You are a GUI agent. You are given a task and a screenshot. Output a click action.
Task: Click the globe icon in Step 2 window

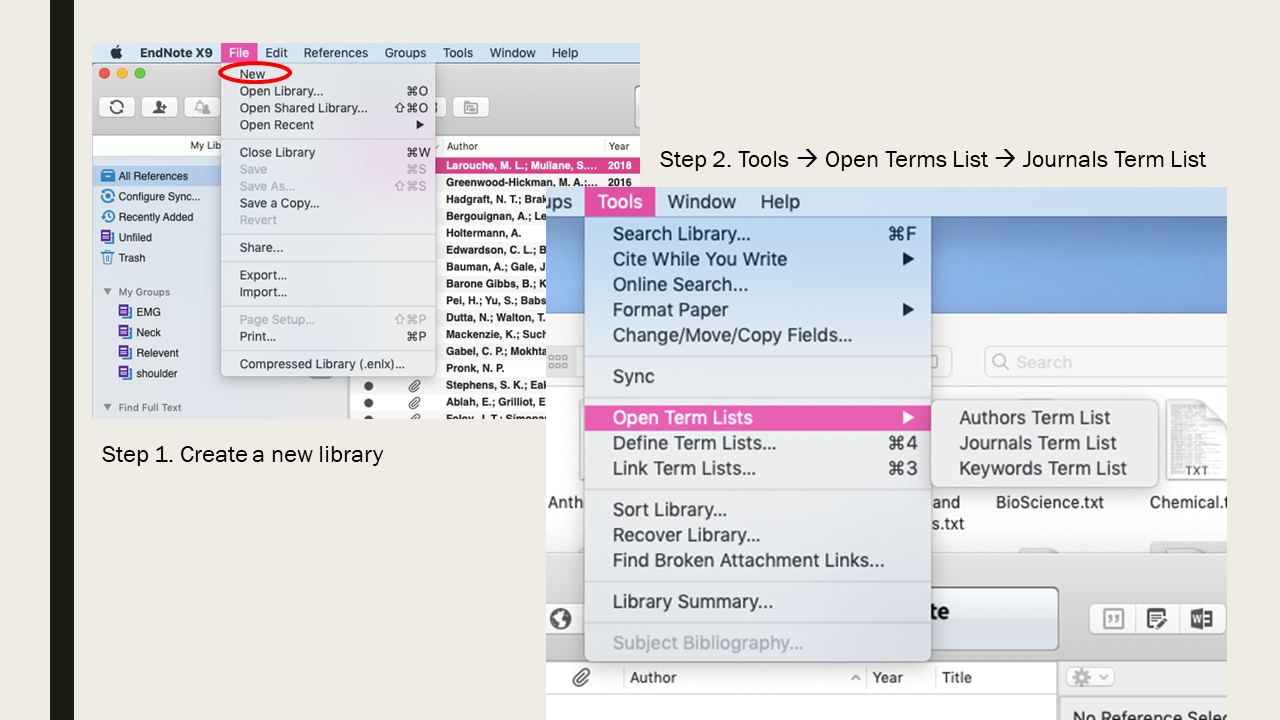coord(561,619)
